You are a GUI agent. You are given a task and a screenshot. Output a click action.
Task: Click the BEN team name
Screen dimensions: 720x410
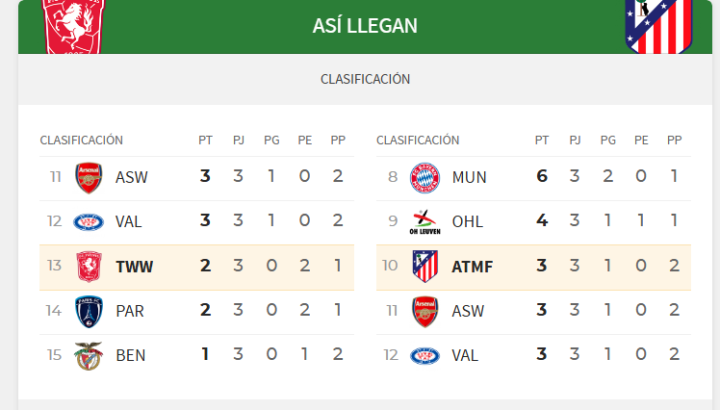(x=130, y=356)
